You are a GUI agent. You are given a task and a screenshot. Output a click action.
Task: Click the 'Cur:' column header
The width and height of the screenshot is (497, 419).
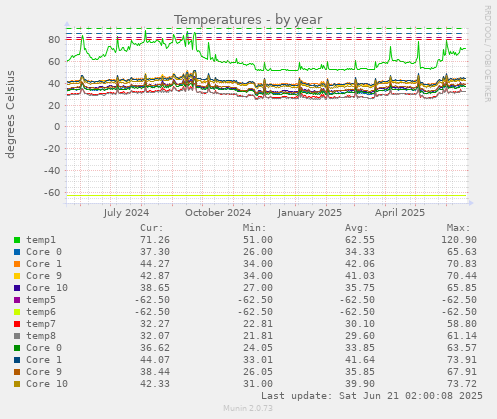tap(152, 228)
